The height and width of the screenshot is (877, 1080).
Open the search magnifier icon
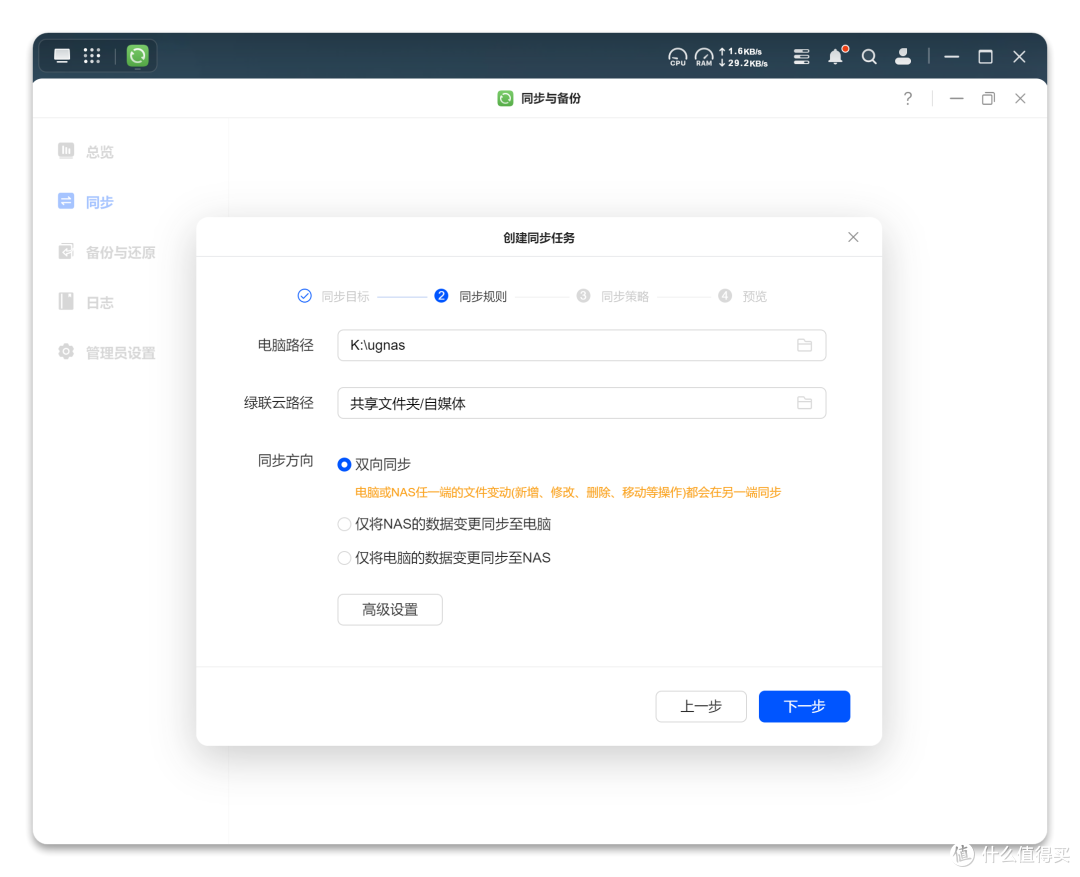pyautogui.click(x=869, y=56)
